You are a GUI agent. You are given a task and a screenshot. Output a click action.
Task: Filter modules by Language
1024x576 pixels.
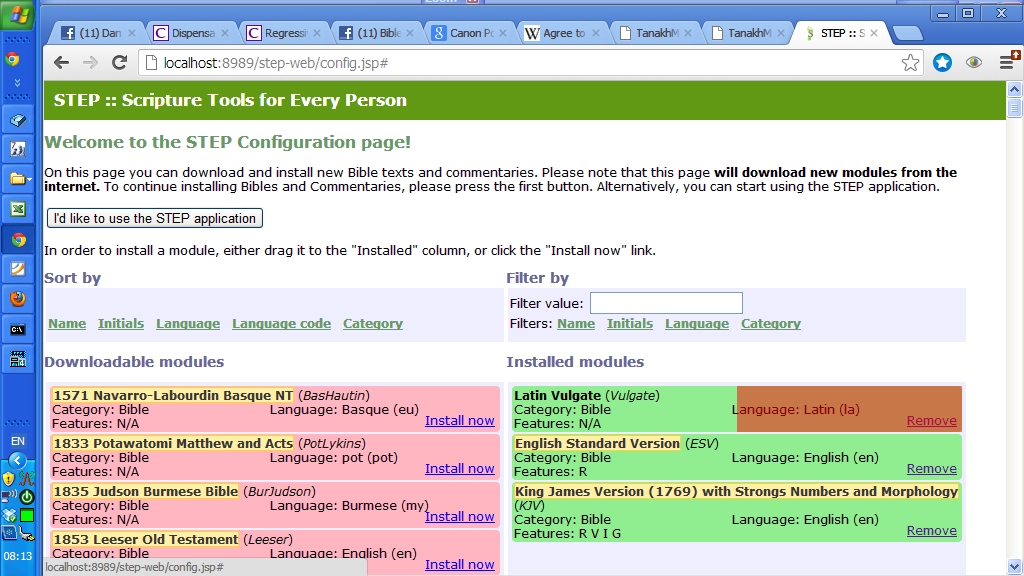[697, 323]
